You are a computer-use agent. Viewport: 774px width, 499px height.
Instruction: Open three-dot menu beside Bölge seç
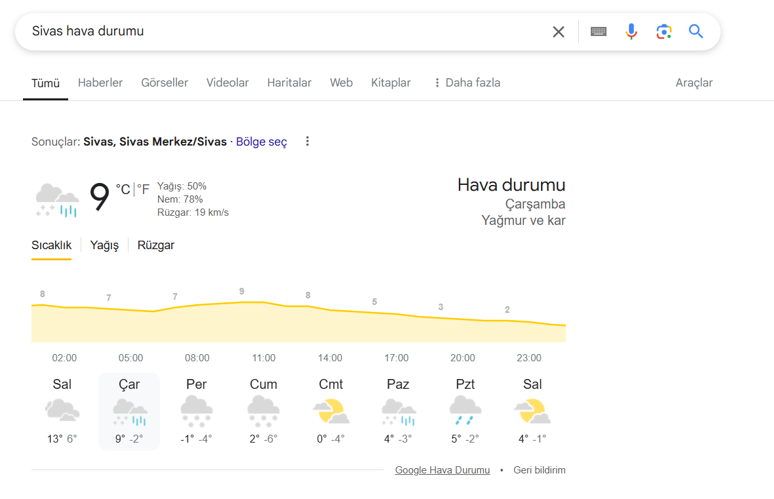pos(307,142)
